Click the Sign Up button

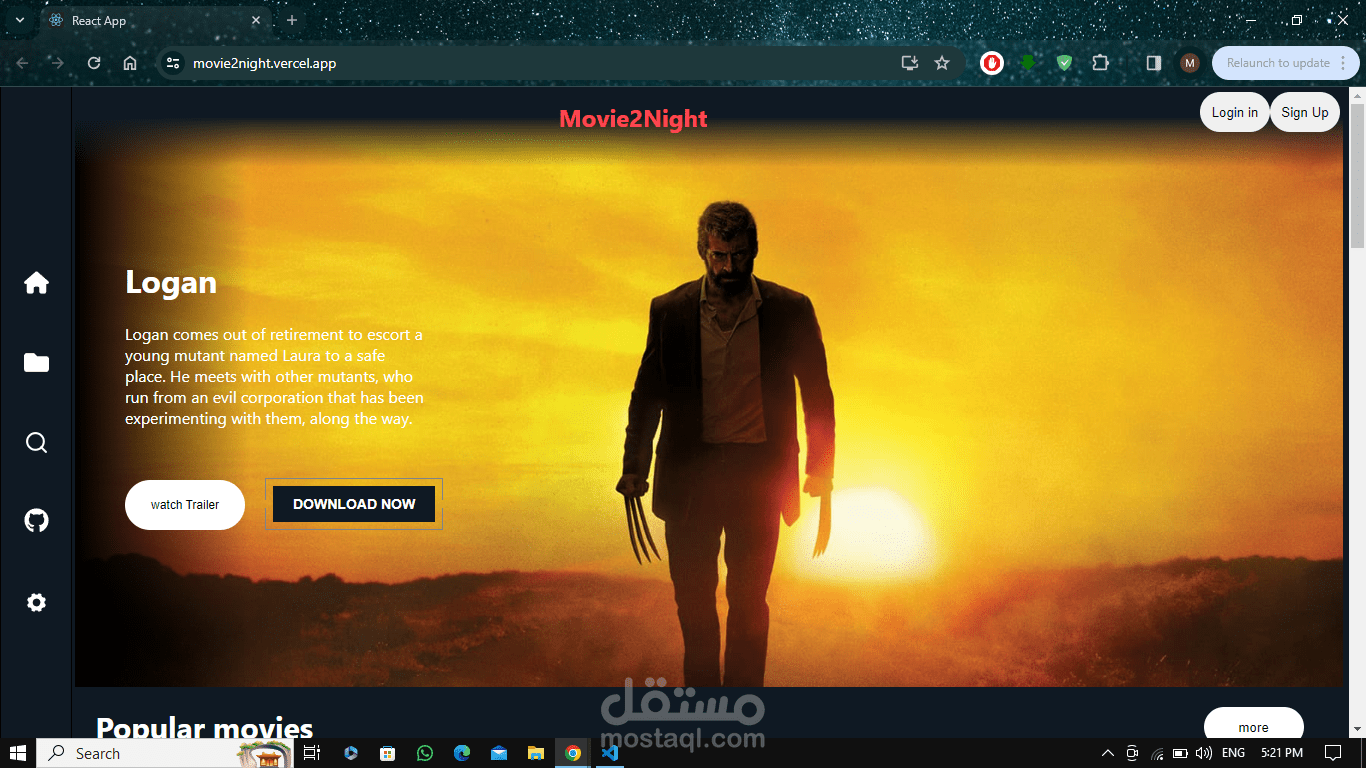1305,113
